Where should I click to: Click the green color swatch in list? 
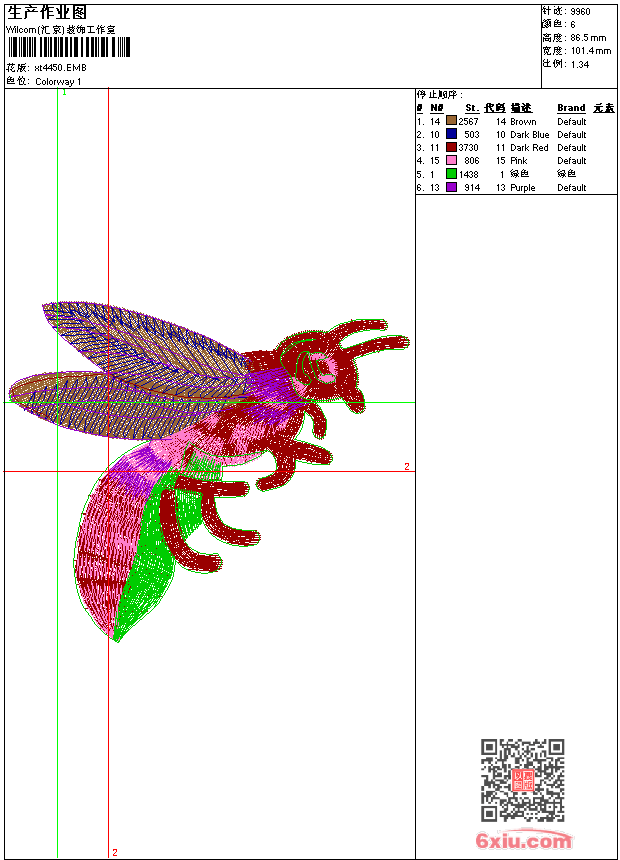[452, 174]
